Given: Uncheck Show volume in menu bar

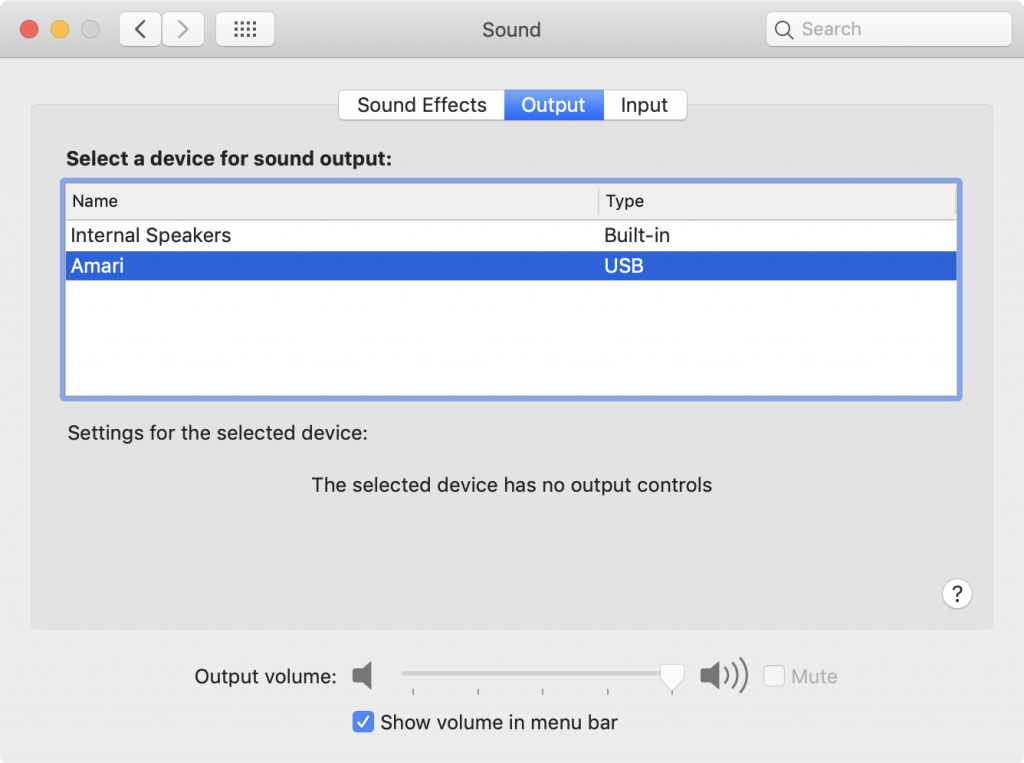Looking at the screenshot, I should 363,722.
